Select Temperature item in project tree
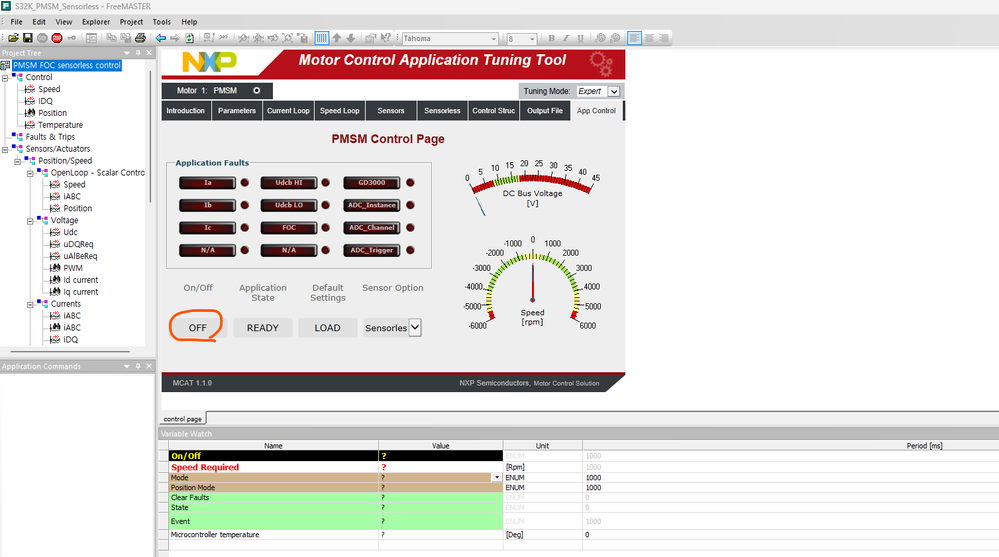This screenshot has width=999, height=557. [x=60, y=125]
